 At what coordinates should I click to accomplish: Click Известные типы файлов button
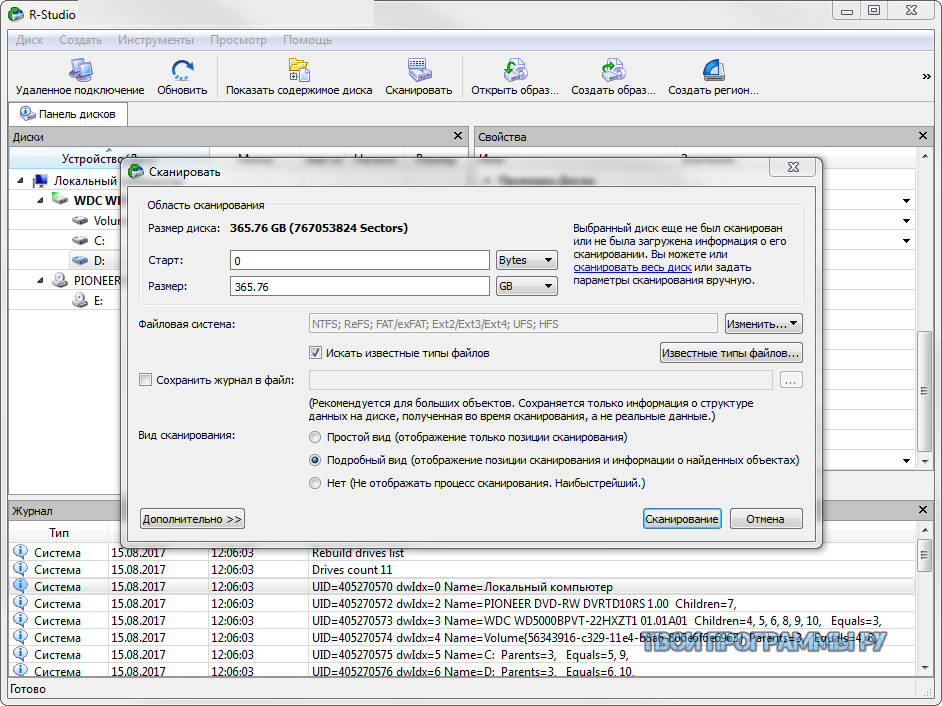(731, 353)
